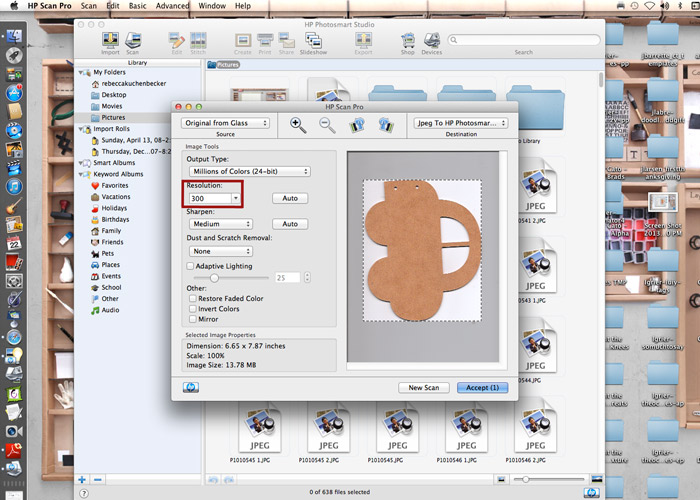Viewport: 700px width, 500px height.
Task: Open the Advanced menu in menu bar
Action: point(172,6)
